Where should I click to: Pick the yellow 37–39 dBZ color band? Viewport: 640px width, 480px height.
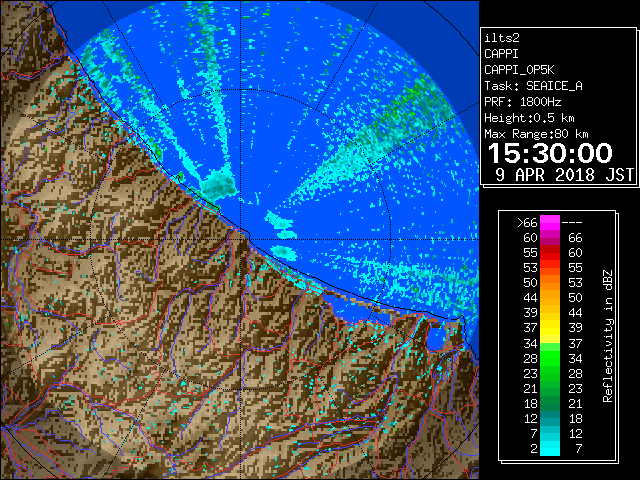click(550, 328)
